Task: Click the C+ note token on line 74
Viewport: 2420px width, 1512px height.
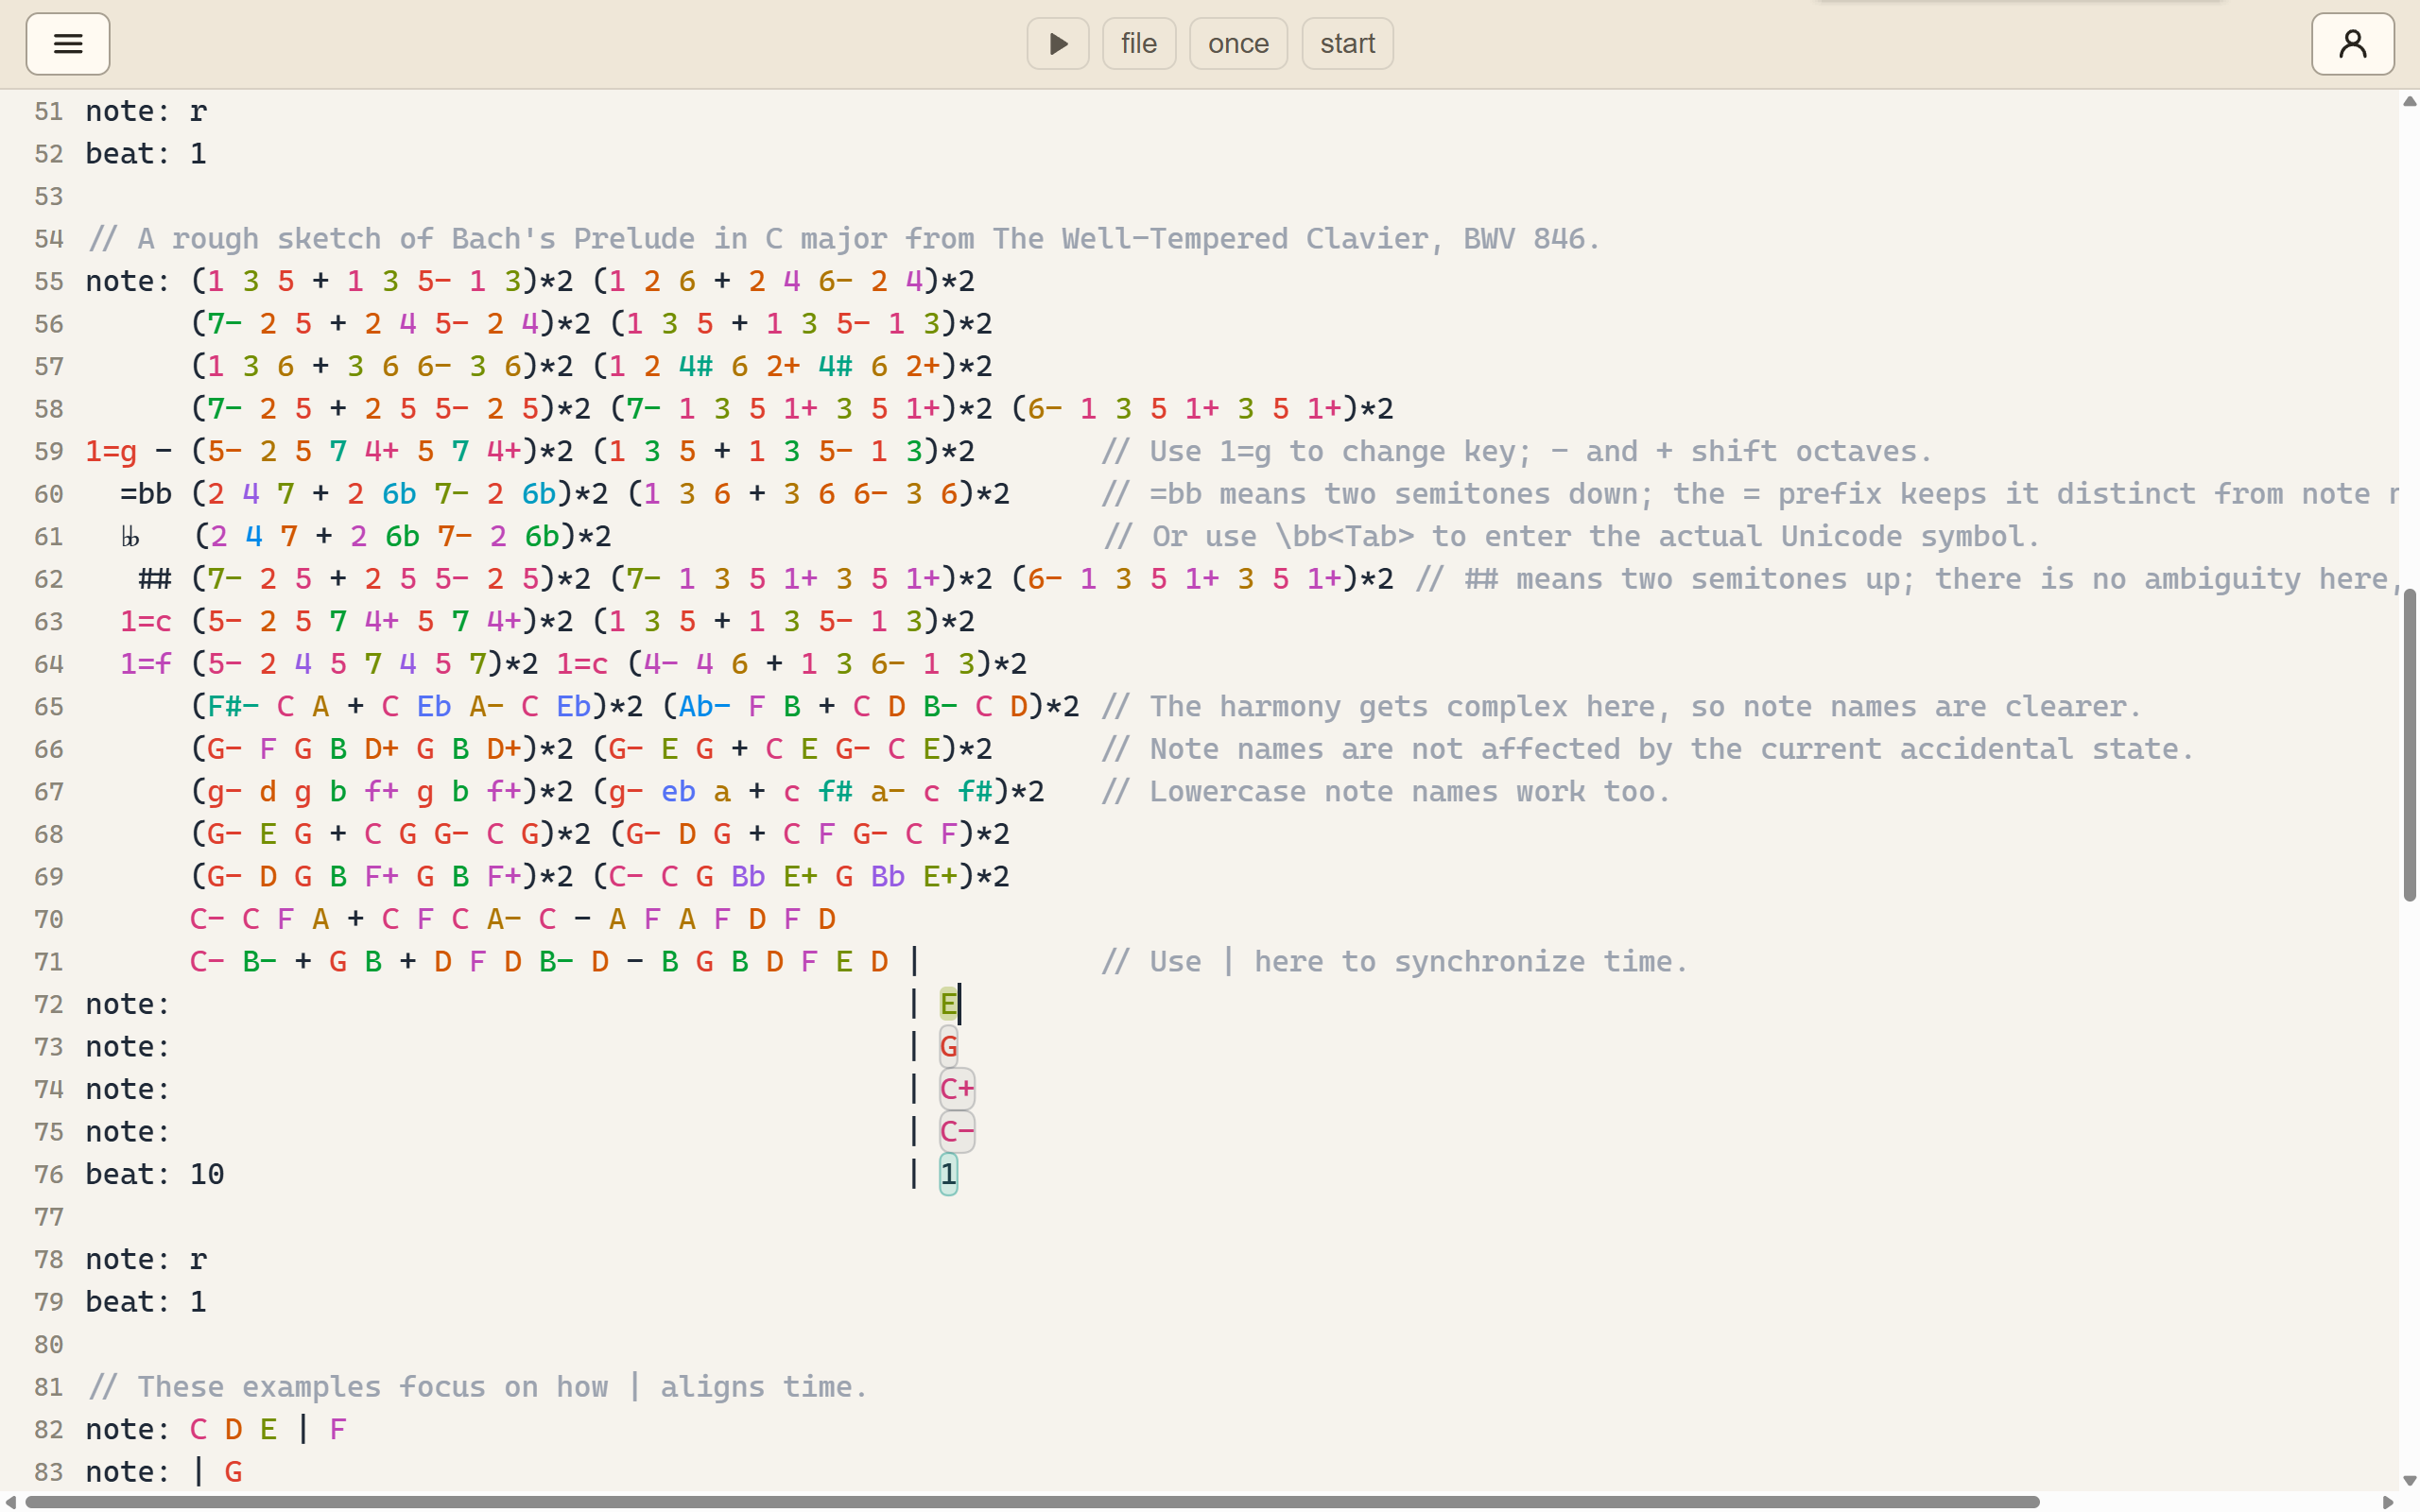Action: point(957,1089)
